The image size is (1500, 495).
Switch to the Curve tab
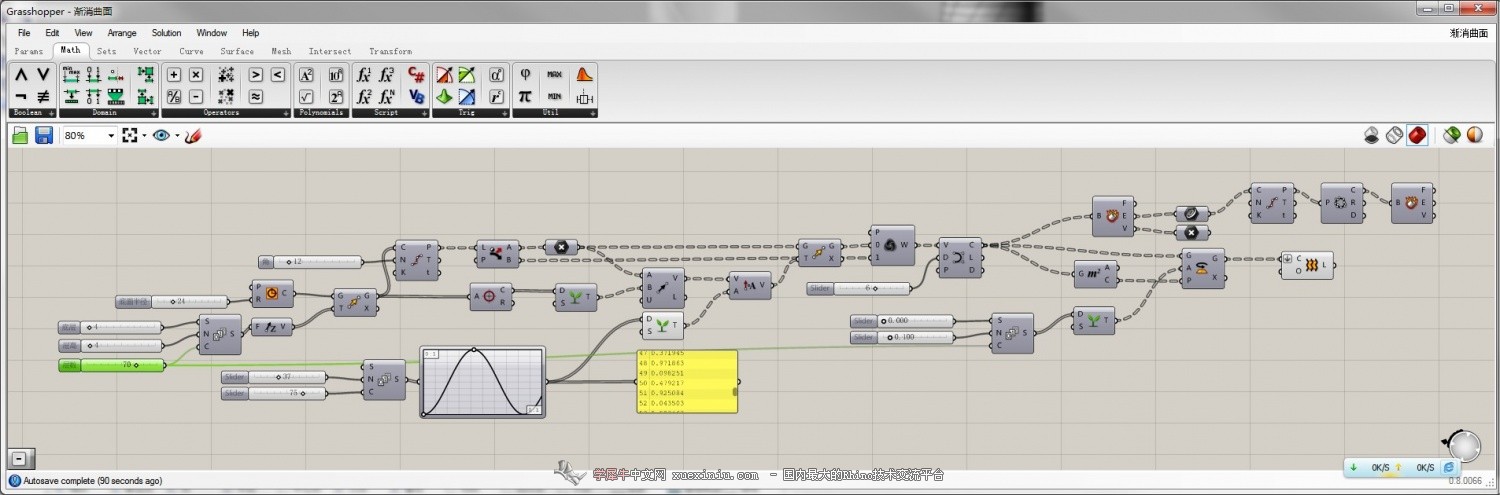point(191,51)
